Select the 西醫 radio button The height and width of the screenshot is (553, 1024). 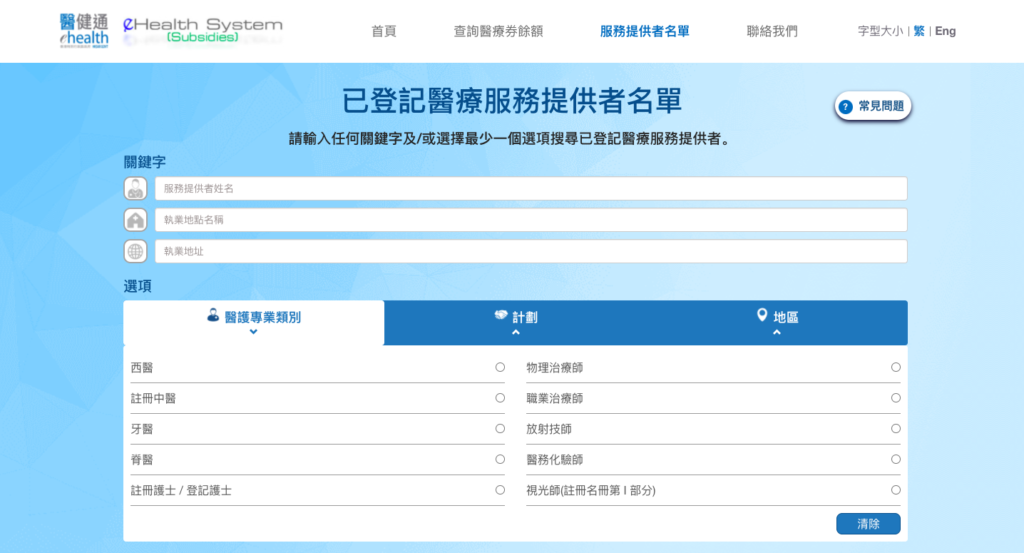(x=500, y=367)
